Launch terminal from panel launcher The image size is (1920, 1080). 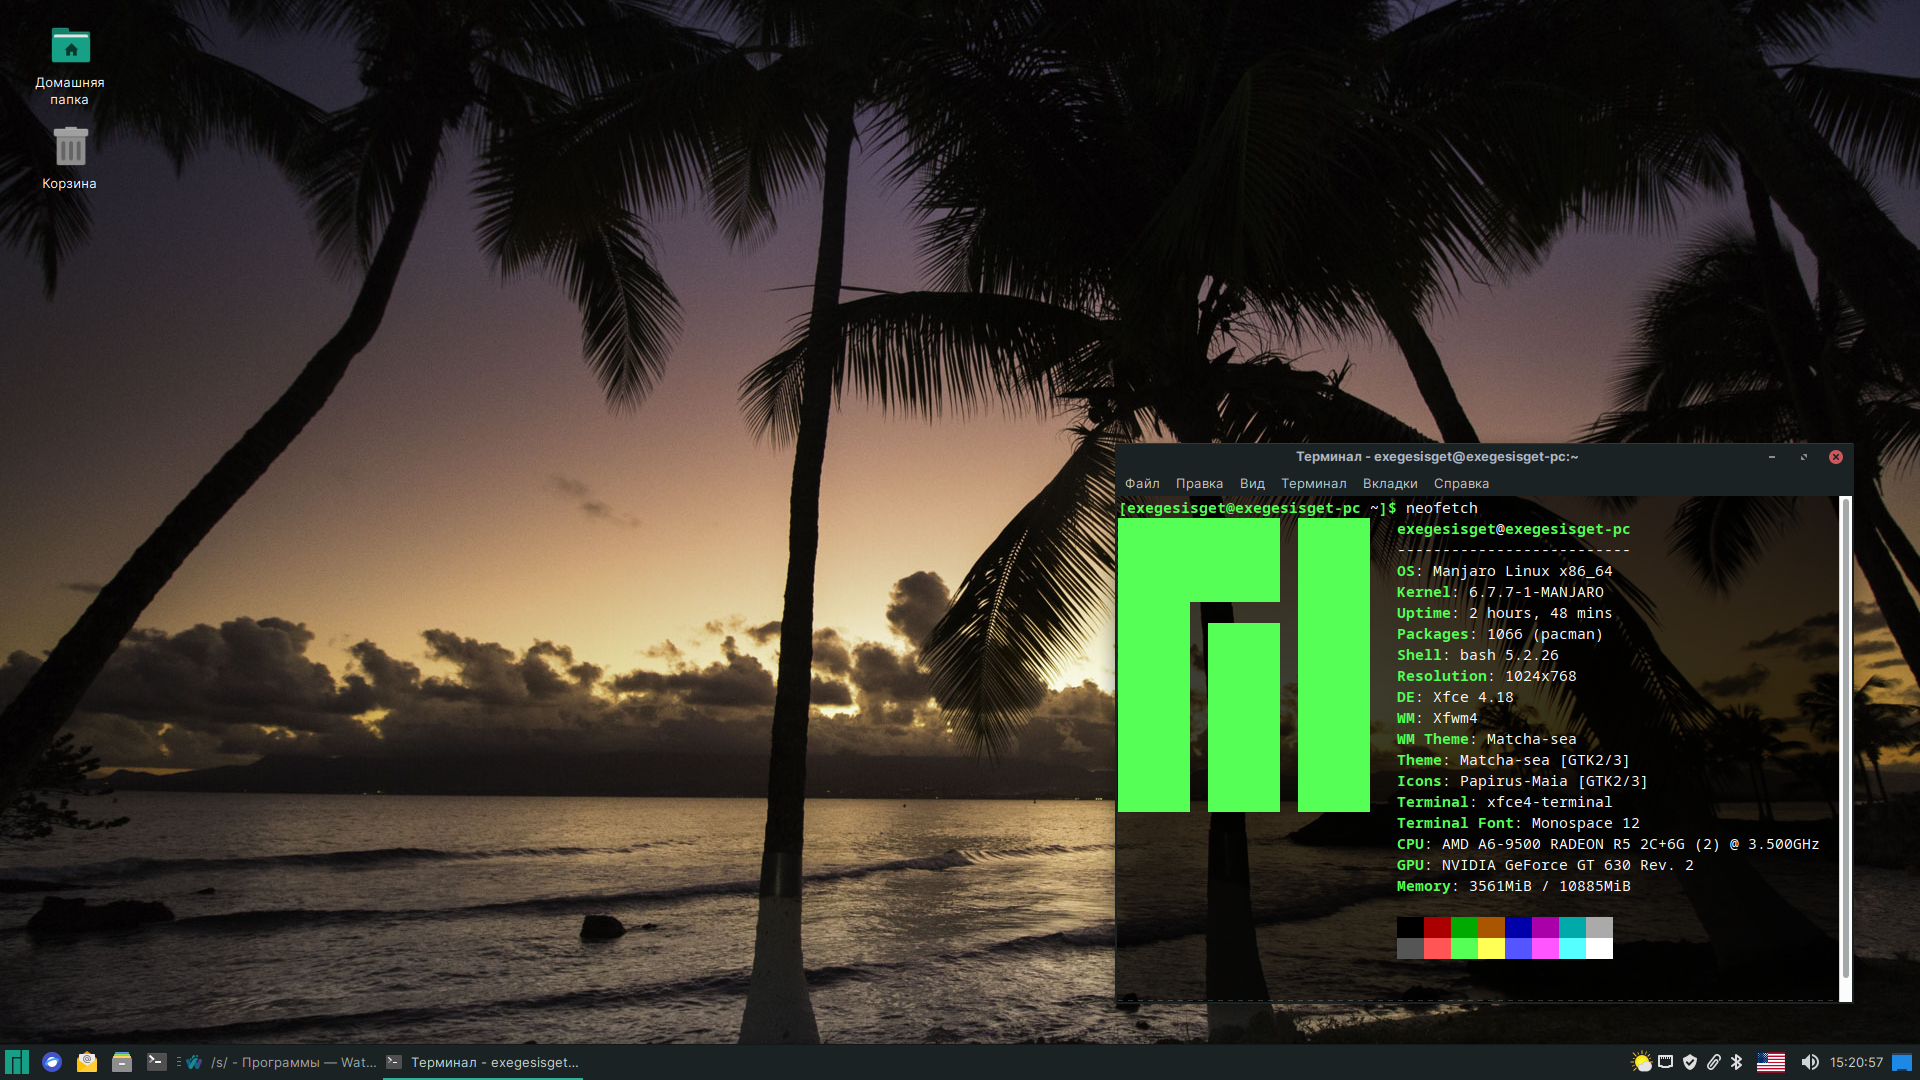(157, 1062)
